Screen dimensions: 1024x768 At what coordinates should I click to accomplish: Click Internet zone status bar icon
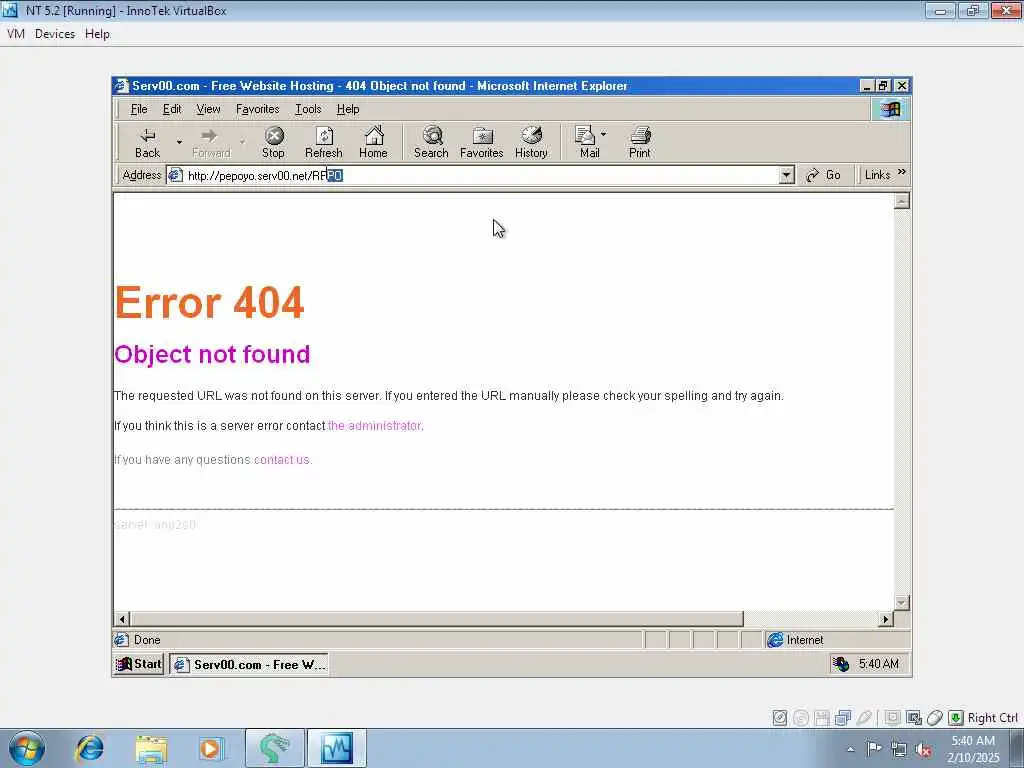pos(775,640)
